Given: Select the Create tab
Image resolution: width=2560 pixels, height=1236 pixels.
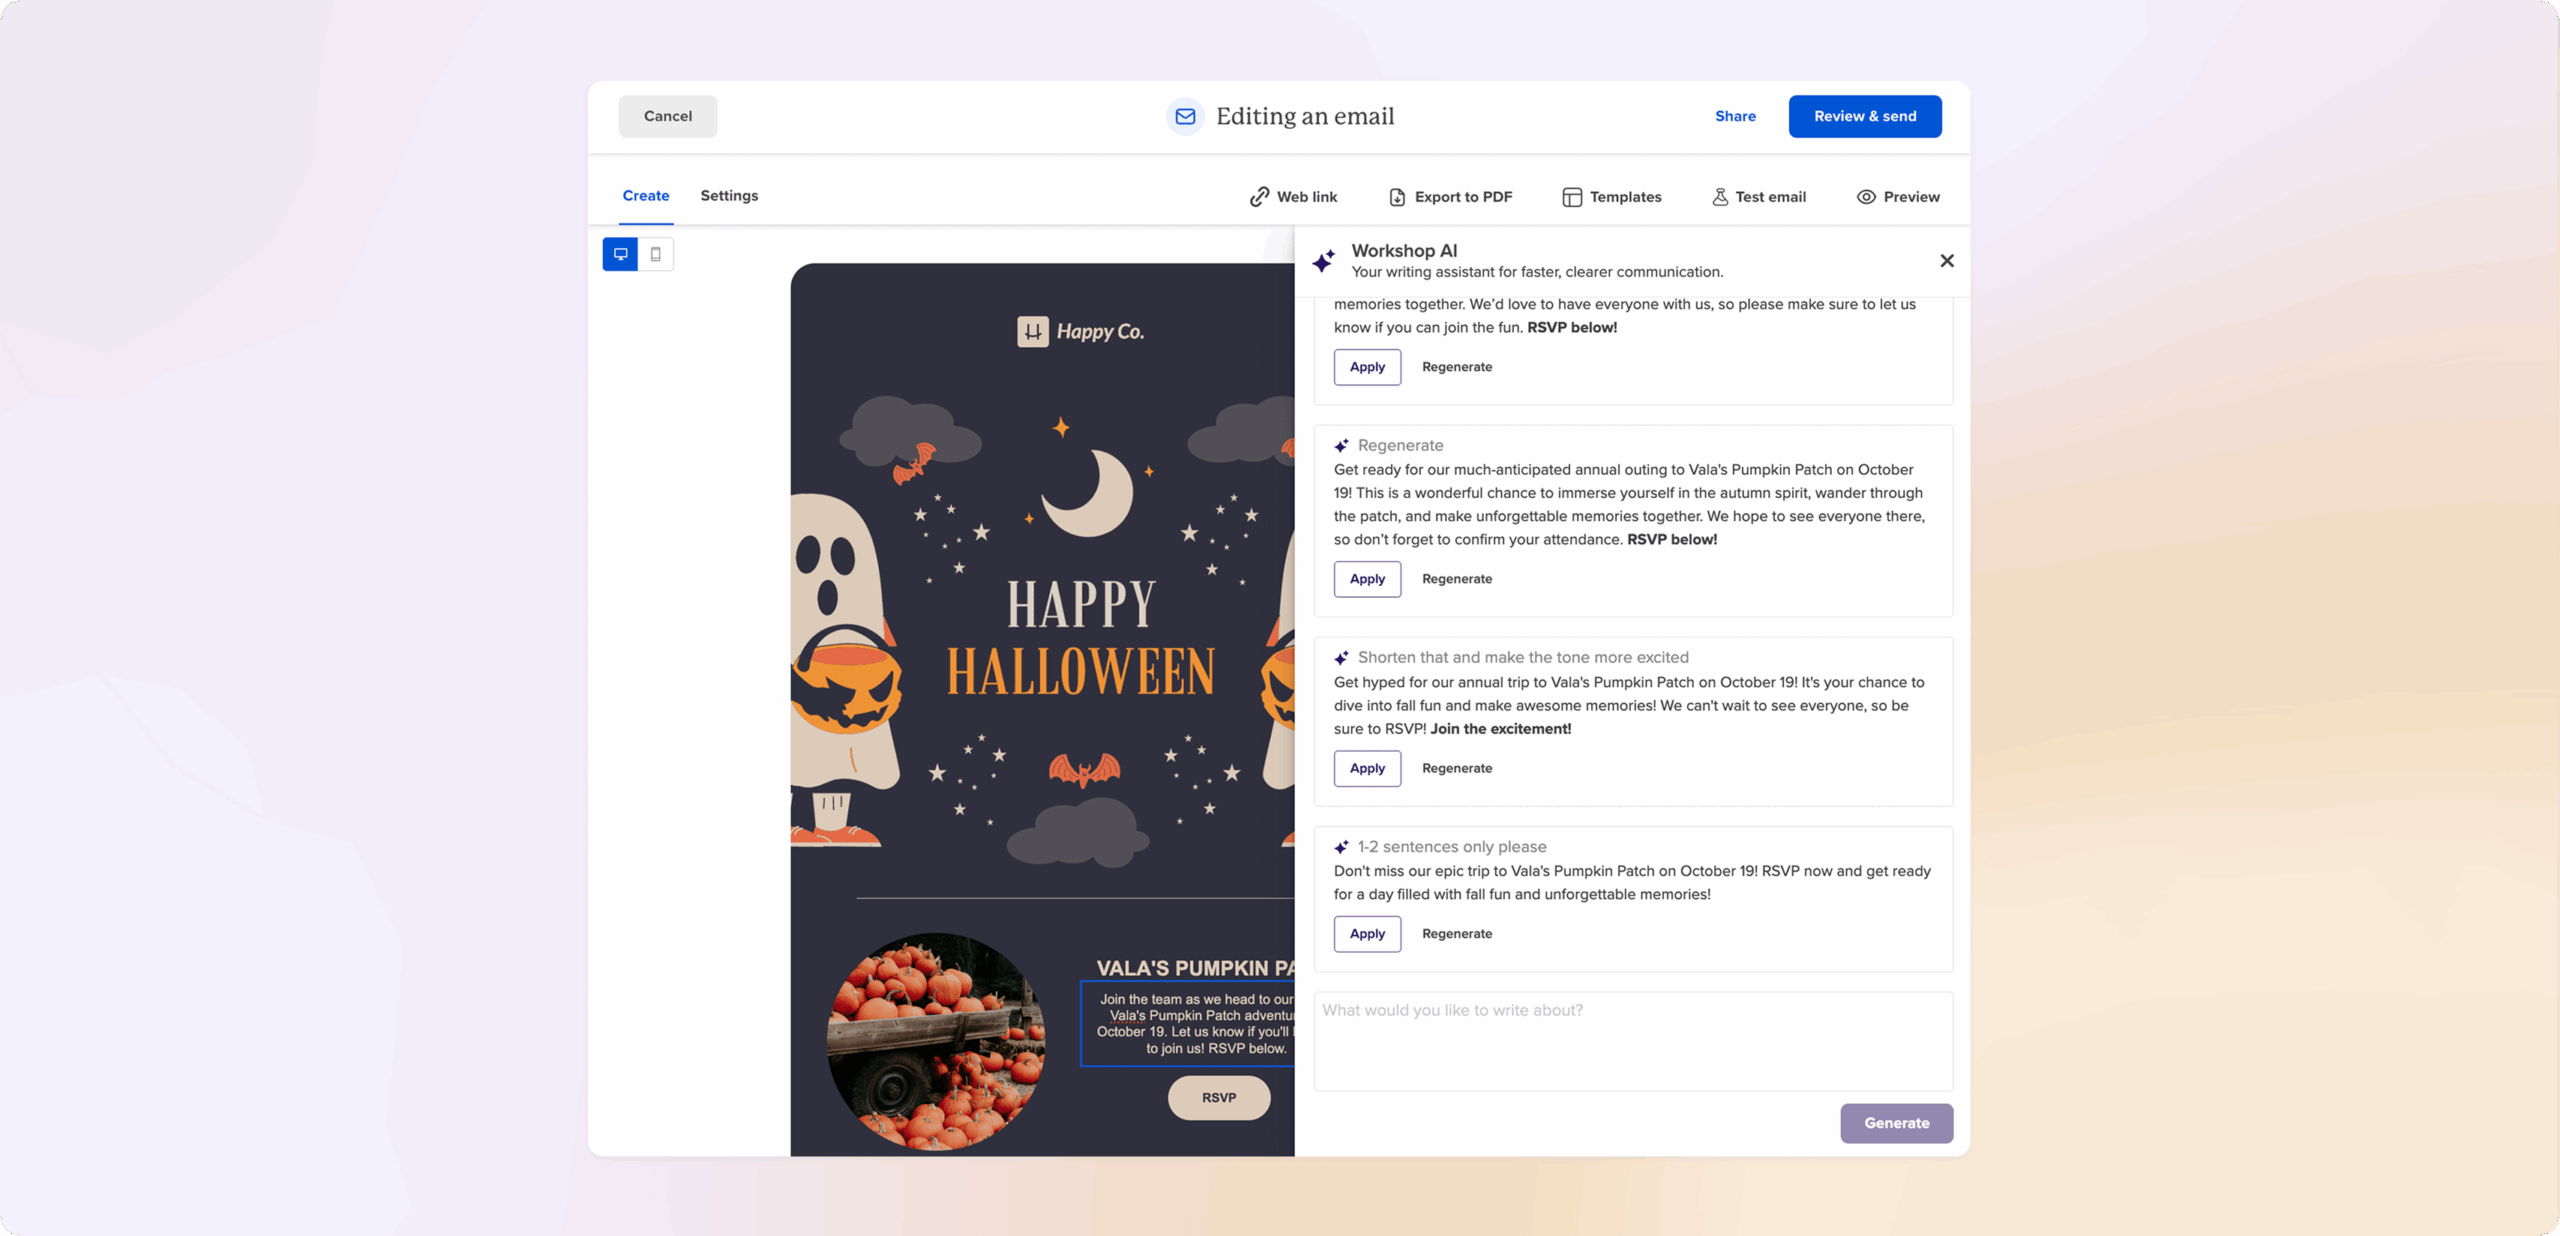Looking at the screenshot, I should tap(646, 196).
